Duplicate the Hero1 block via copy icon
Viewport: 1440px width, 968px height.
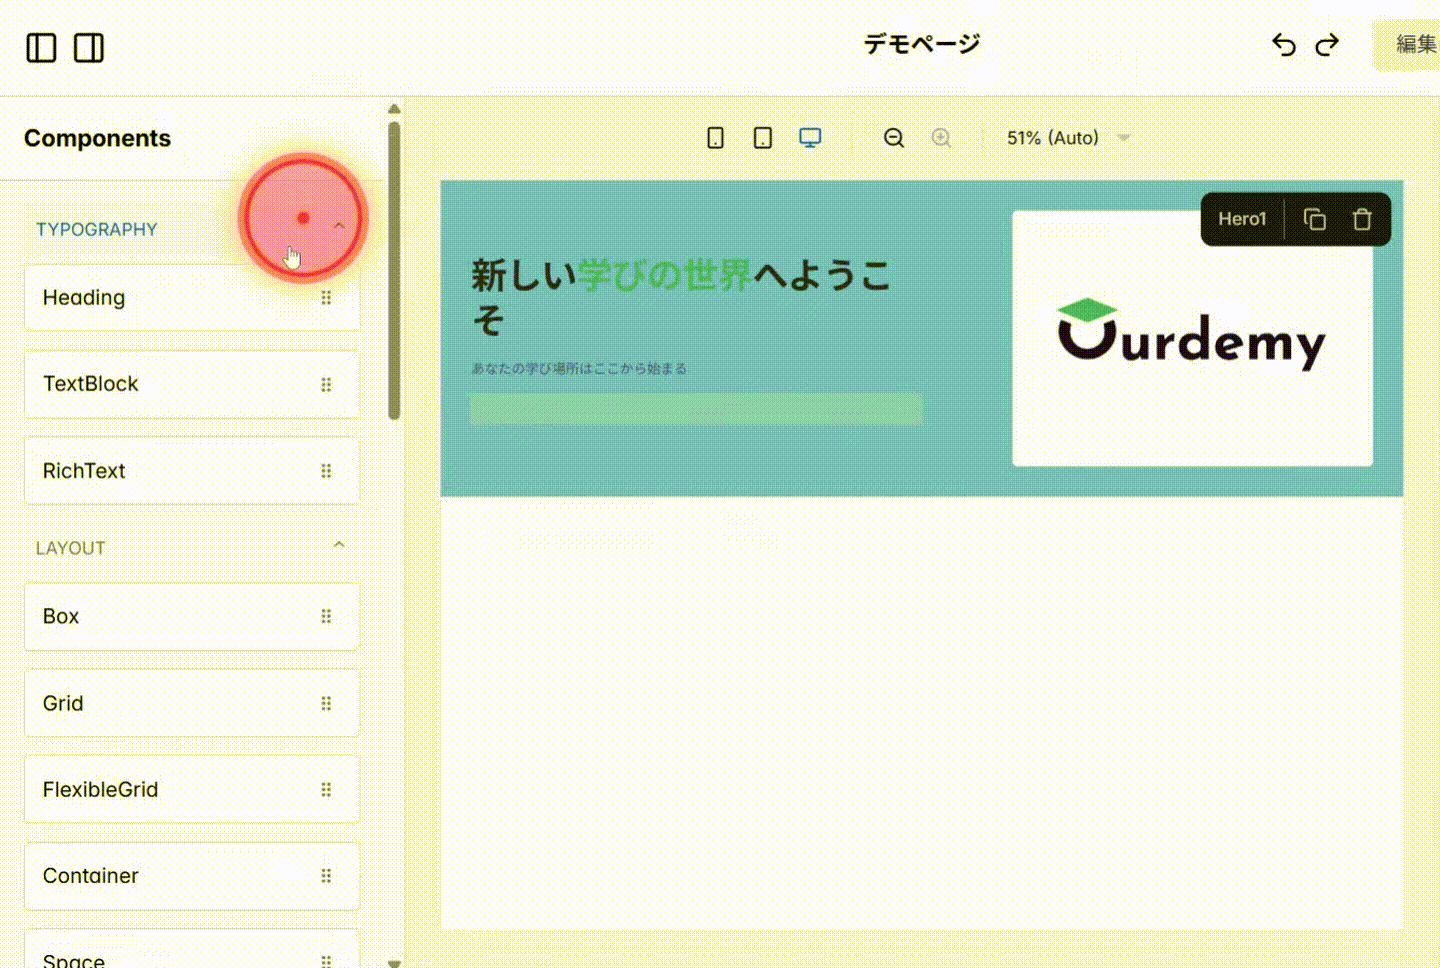[1314, 219]
